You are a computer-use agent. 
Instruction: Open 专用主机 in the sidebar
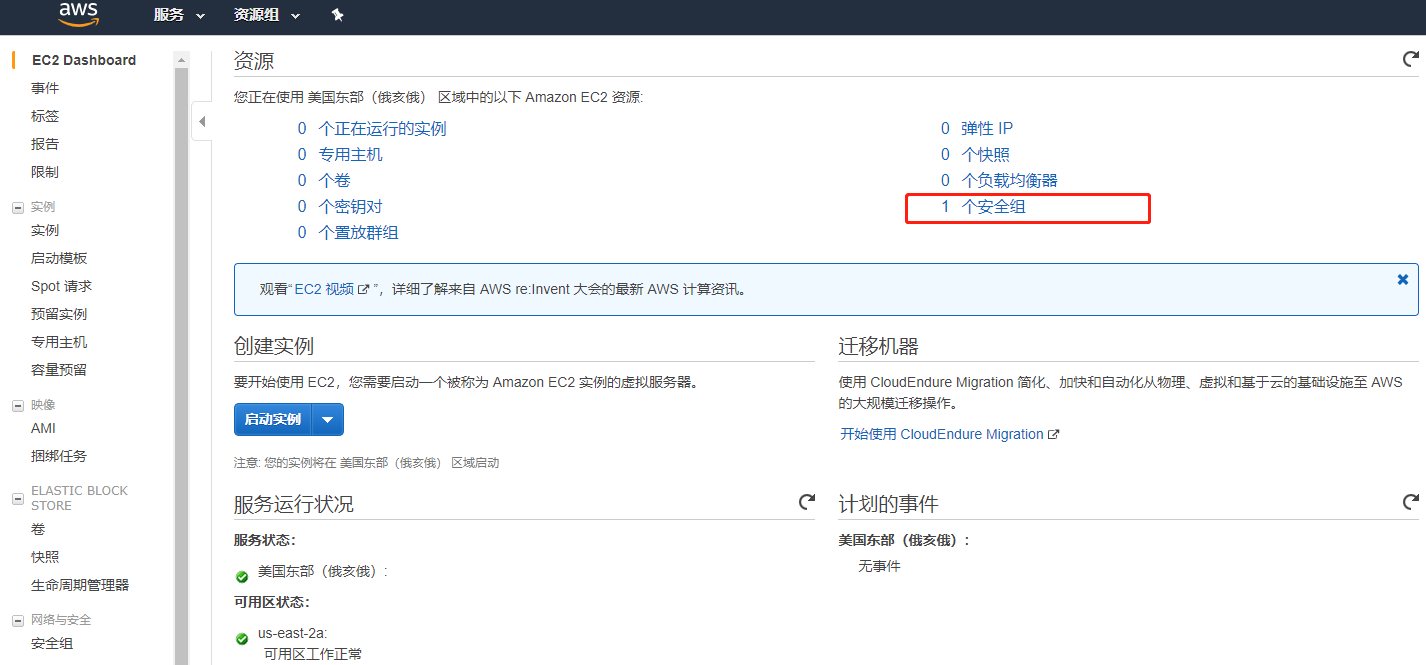[59, 342]
